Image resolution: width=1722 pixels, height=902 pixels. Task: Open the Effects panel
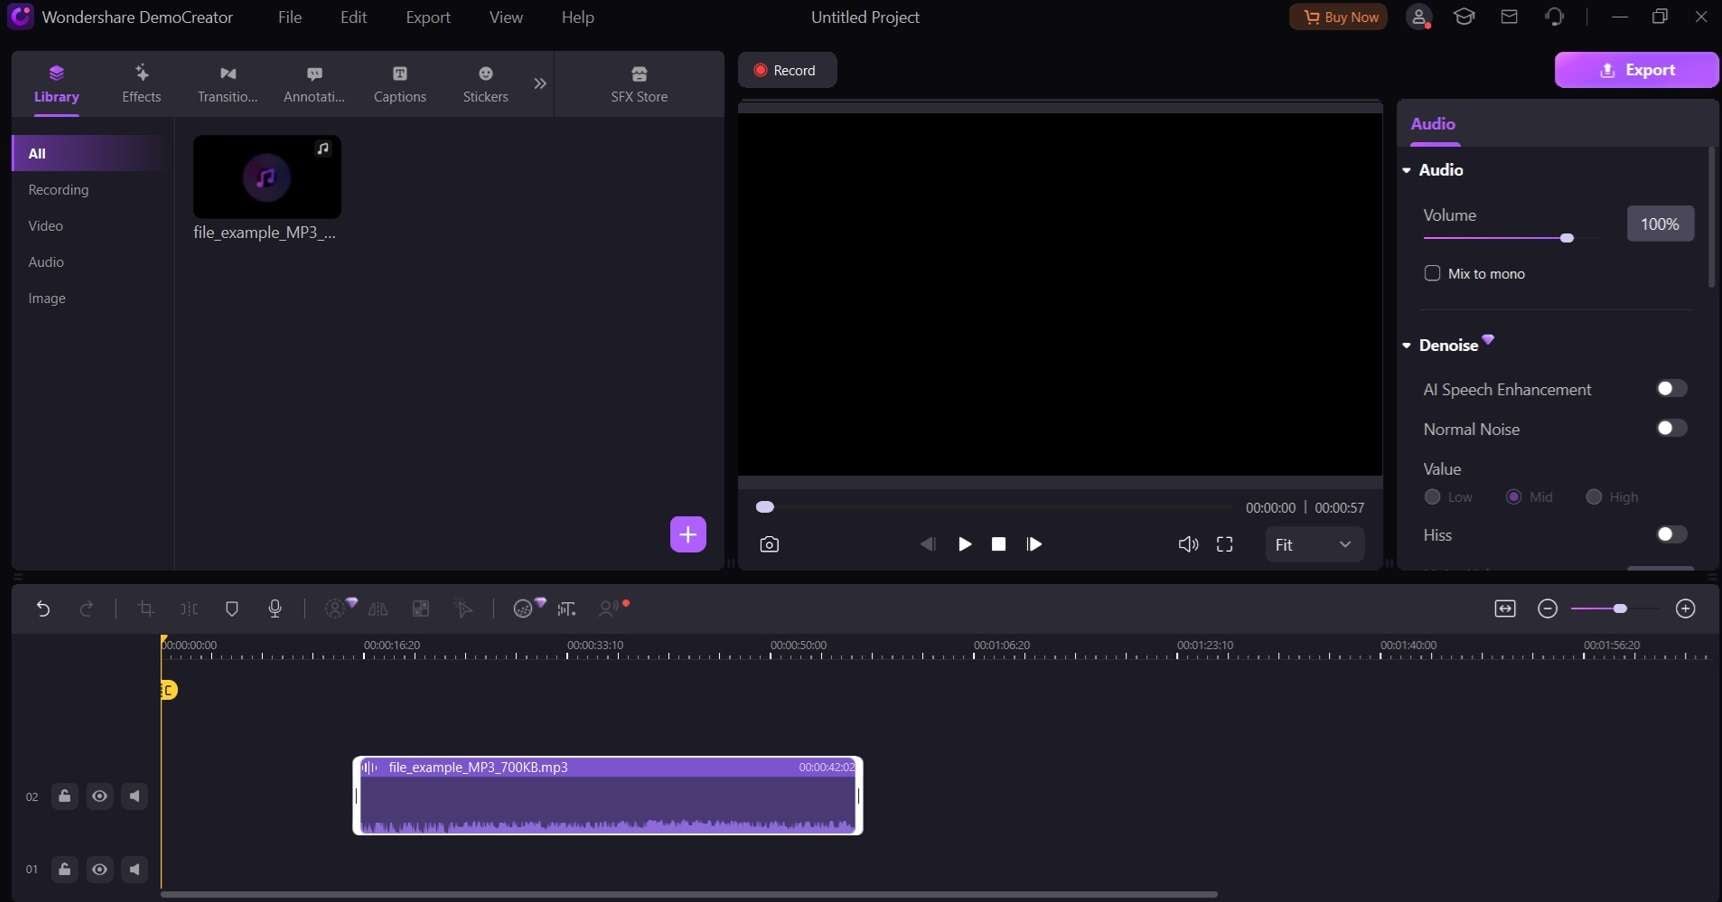[x=141, y=84]
